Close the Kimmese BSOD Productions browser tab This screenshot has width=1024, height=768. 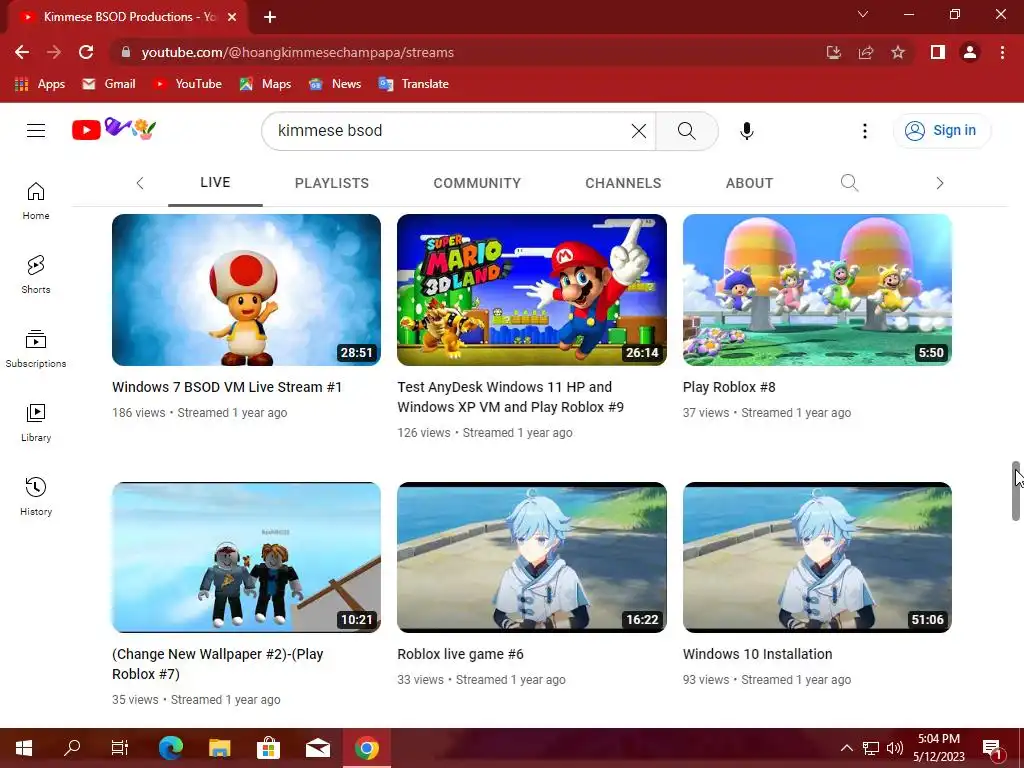click(x=232, y=17)
